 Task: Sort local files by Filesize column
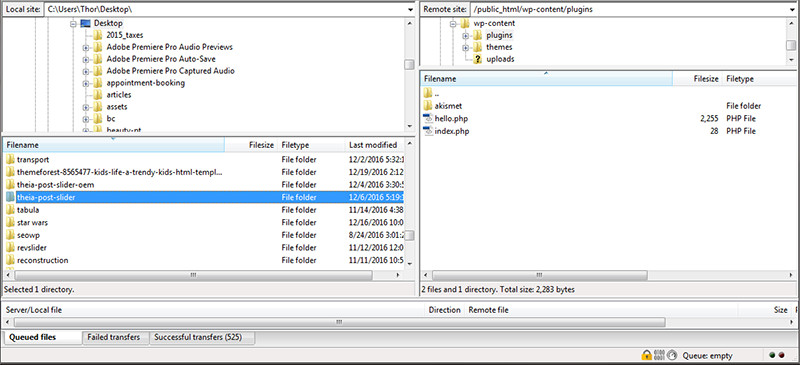(x=251, y=145)
